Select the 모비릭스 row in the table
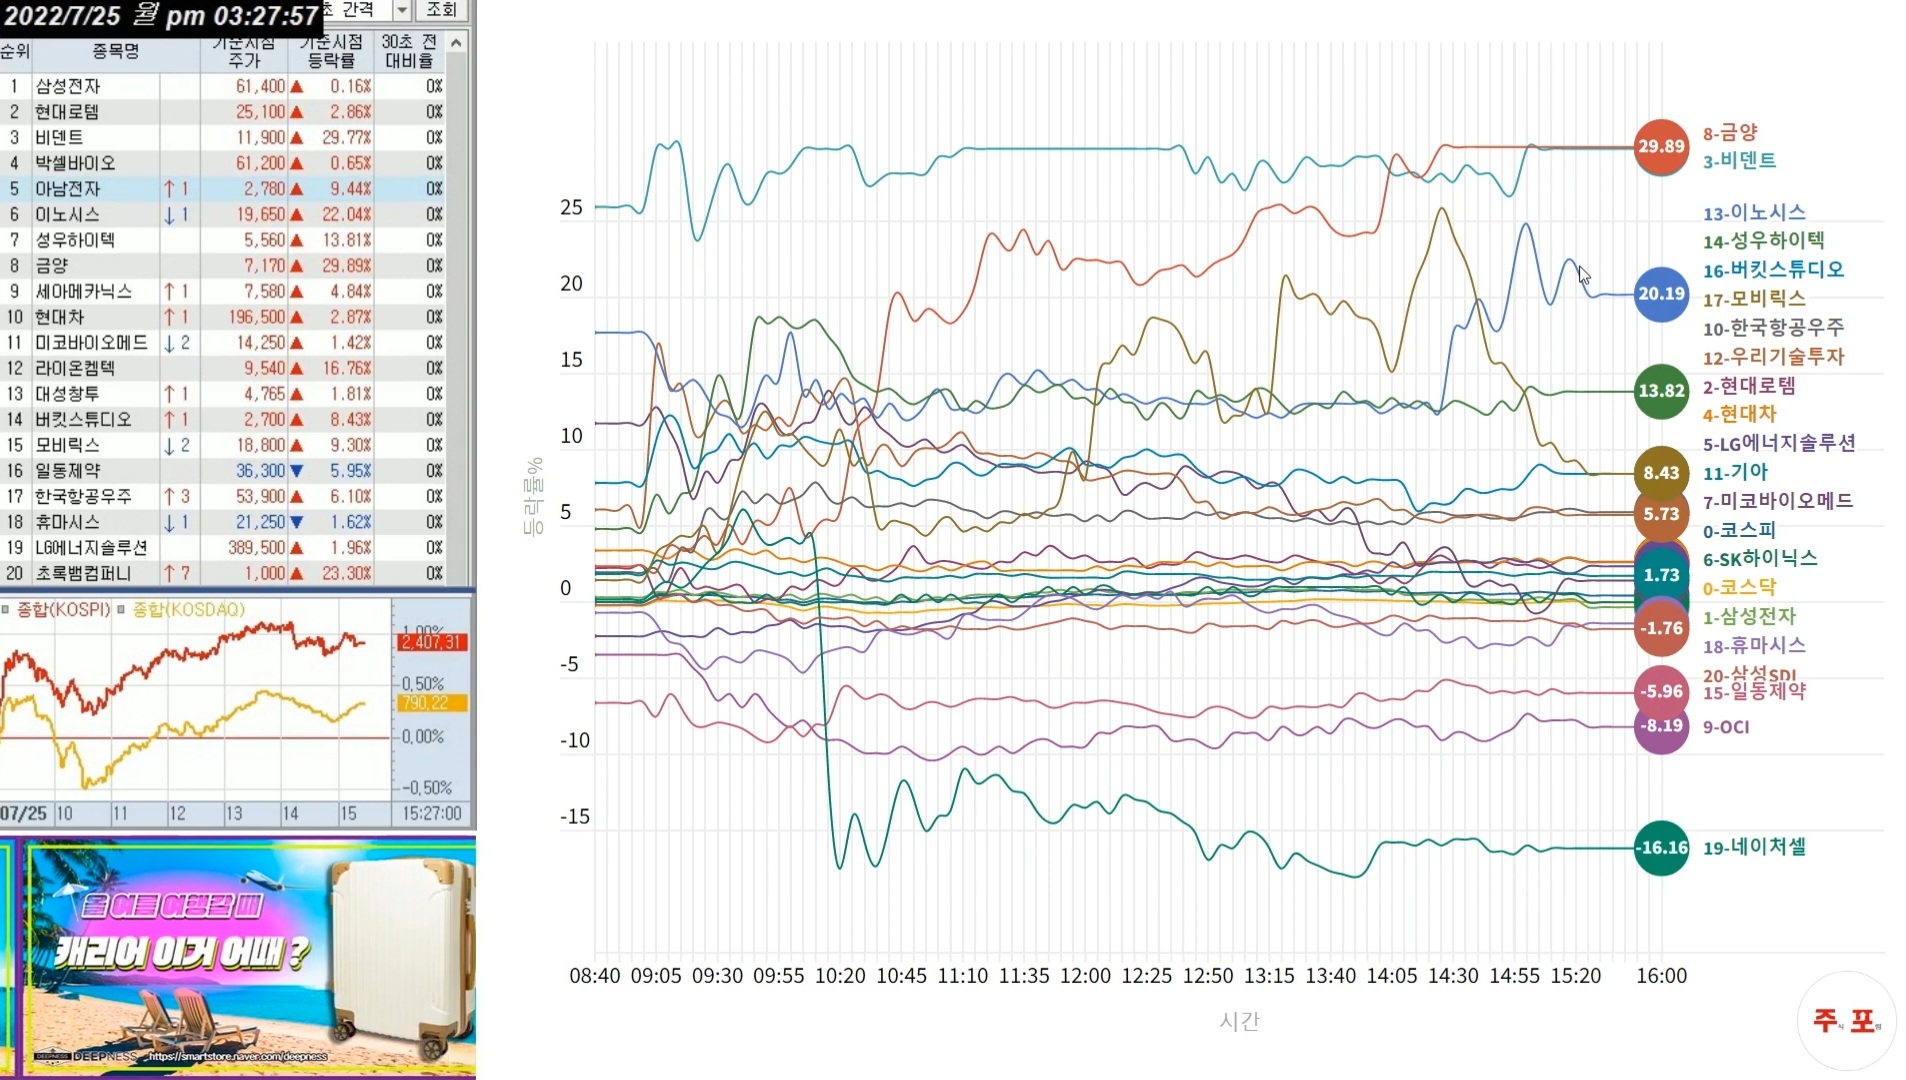The image size is (1906, 1080). pyautogui.click(x=222, y=445)
